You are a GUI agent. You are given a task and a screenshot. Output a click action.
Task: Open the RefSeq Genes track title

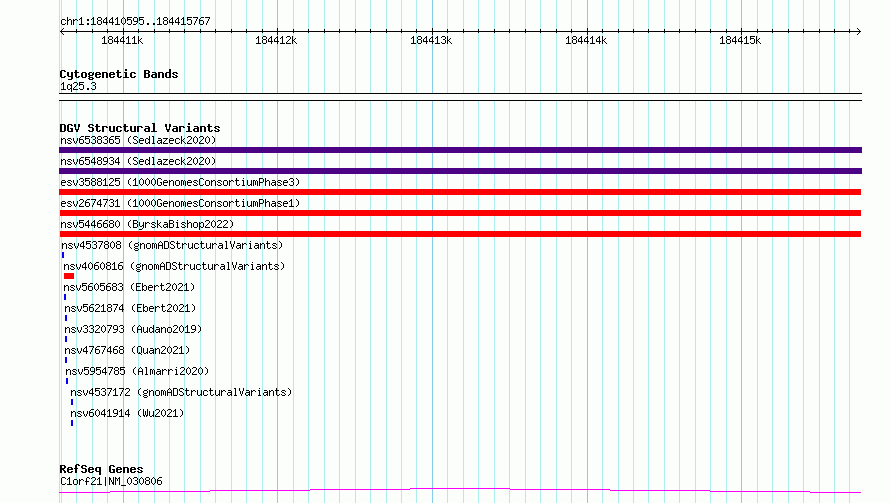[101, 469]
